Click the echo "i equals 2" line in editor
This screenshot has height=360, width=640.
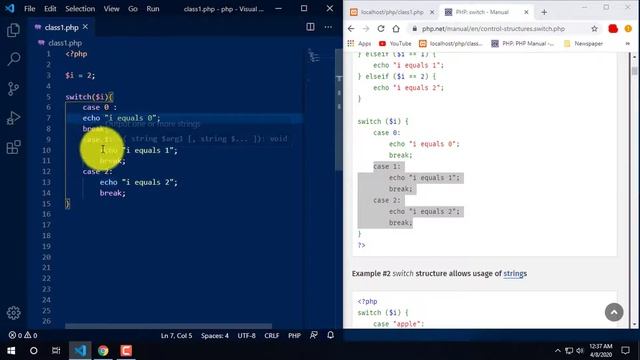138,182
